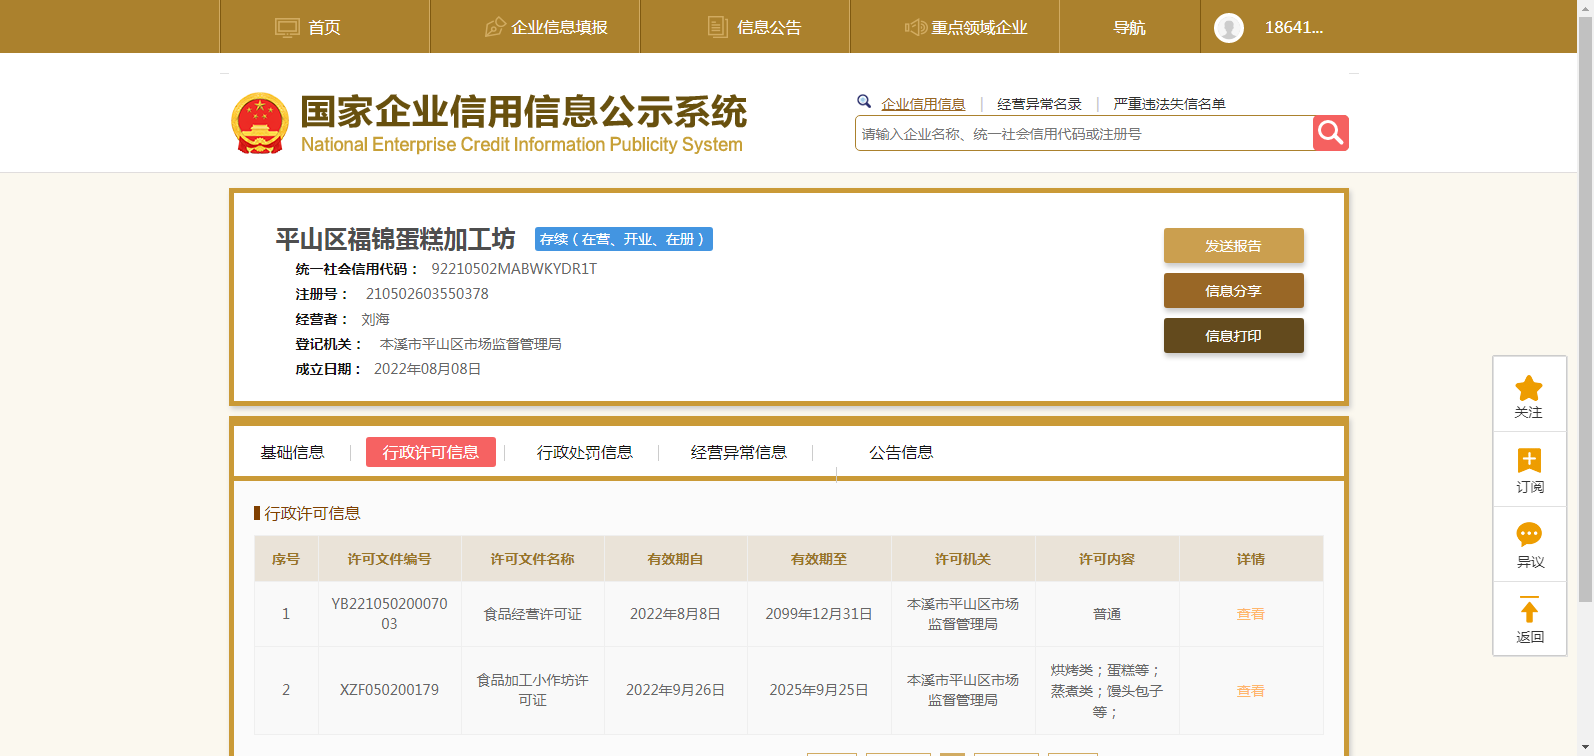The height and width of the screenshot is (756, 1594).
Task: Click the edit icon beside 企业信息填报
Action: [495, 27]
